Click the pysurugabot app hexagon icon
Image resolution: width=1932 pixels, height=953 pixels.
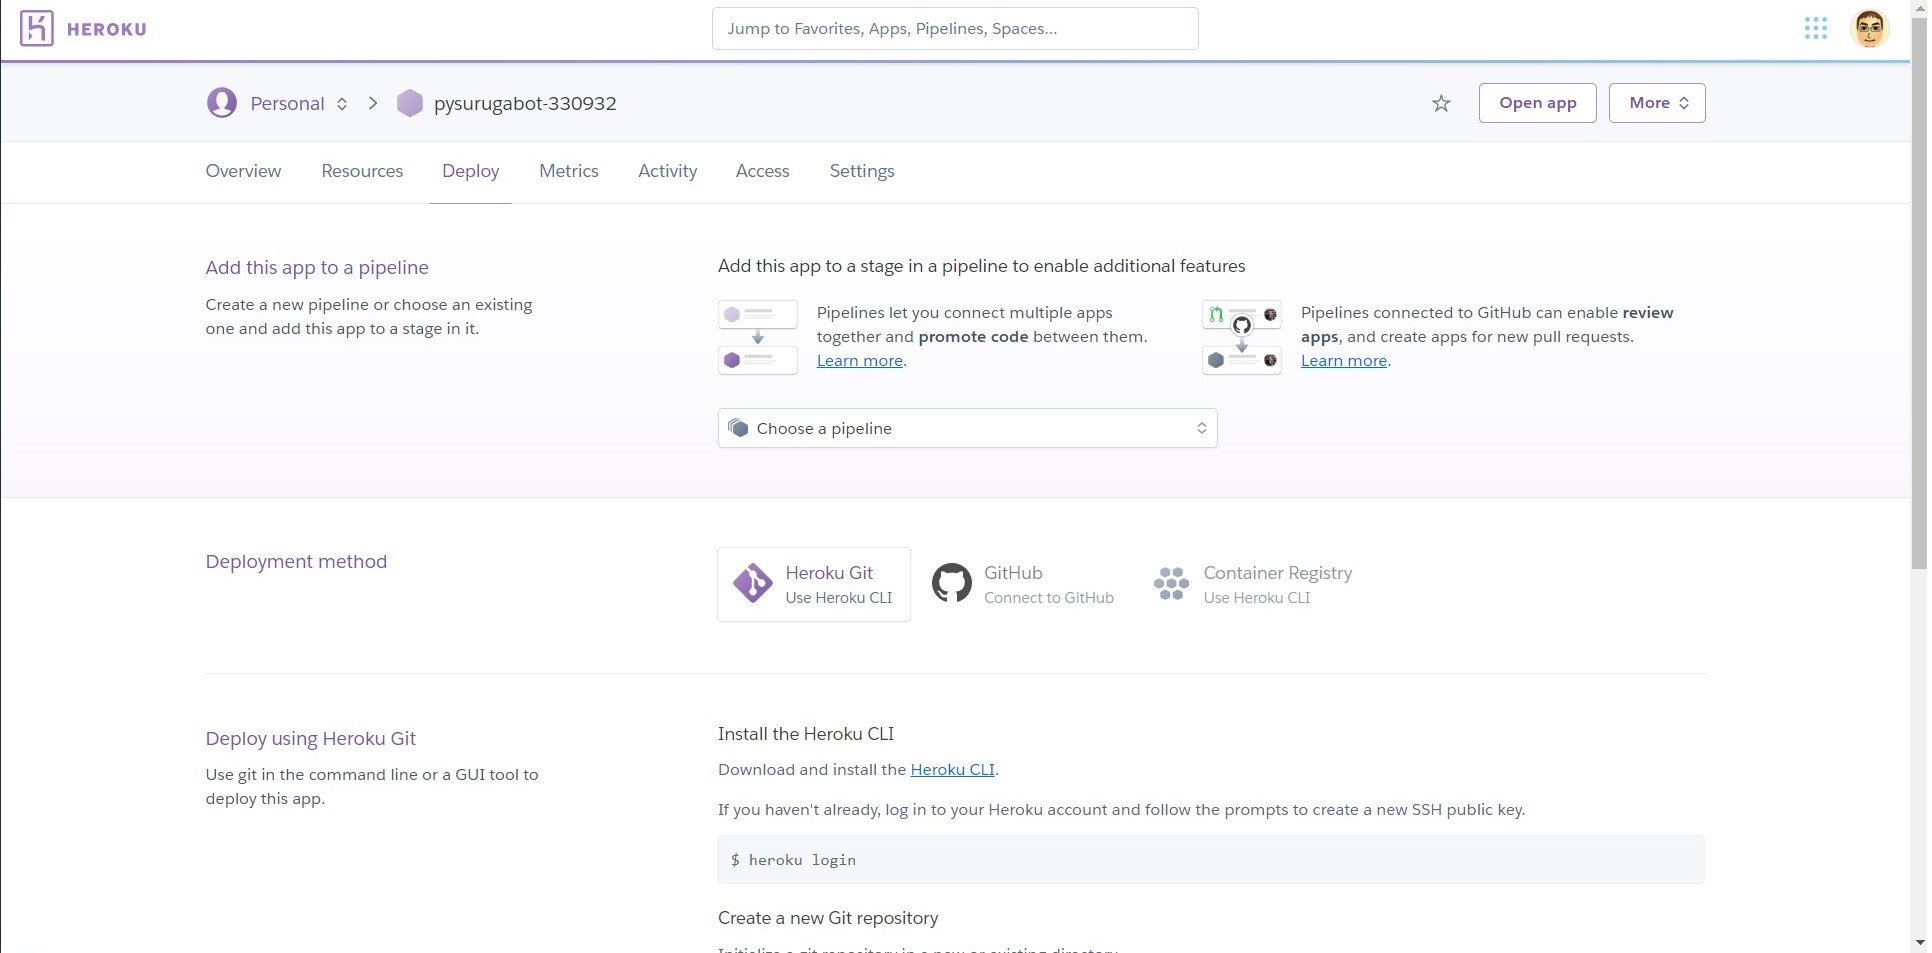409,103
